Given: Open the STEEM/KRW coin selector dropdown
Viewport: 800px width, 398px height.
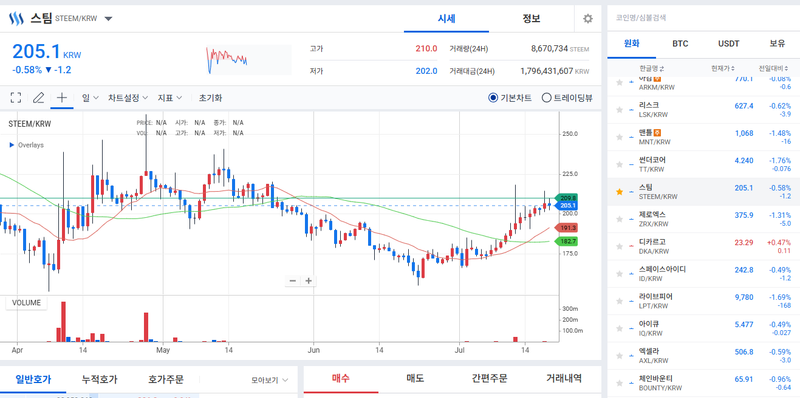Looking at the screenshot, I should click(108, 19).
